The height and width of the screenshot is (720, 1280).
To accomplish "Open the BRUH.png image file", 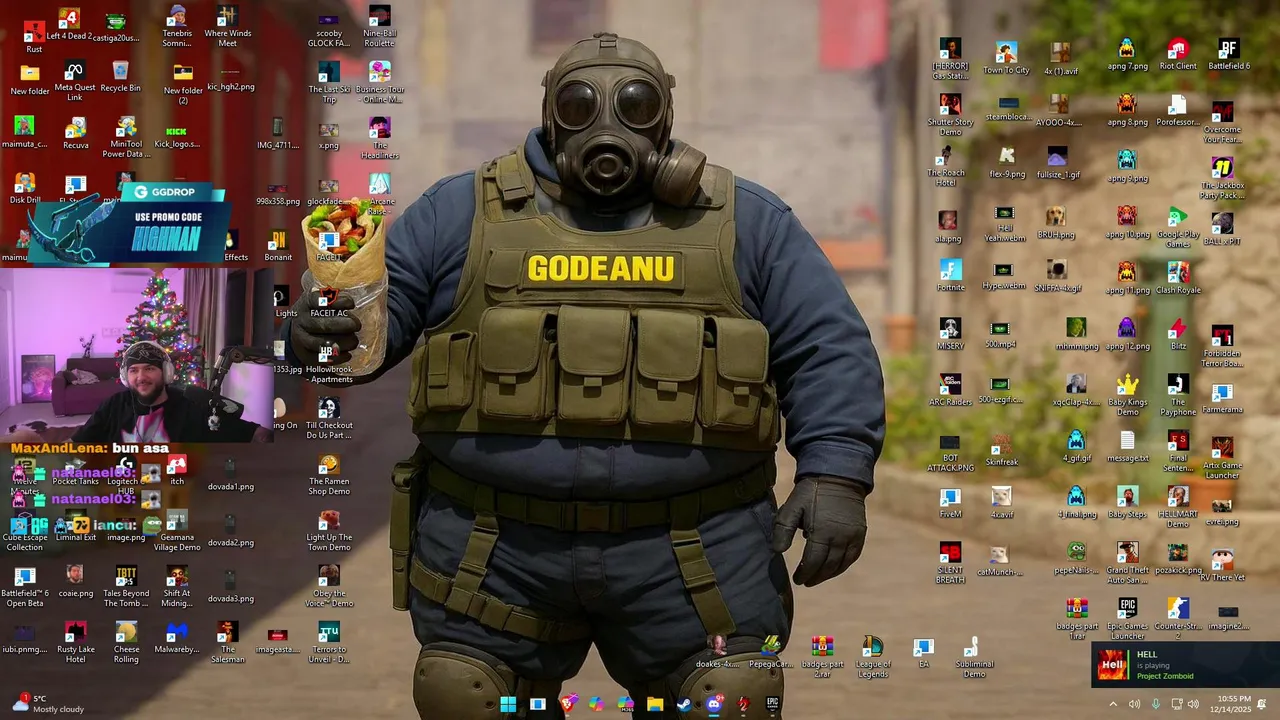I will click(x=1055, y=224).
